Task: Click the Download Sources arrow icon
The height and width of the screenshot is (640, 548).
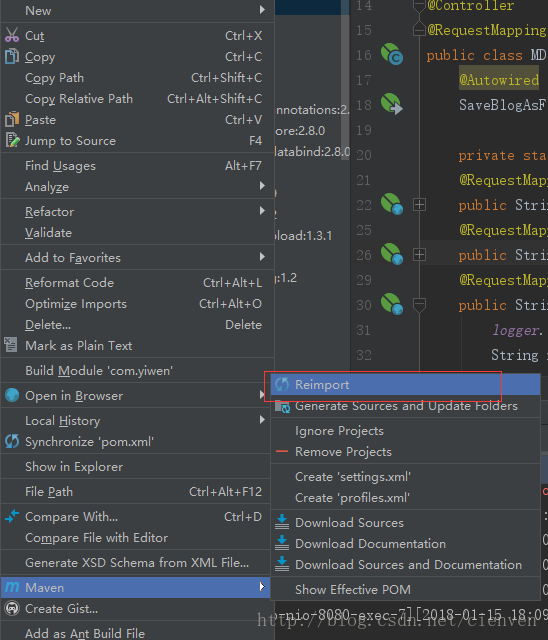Action: click(x=282, y=522)
